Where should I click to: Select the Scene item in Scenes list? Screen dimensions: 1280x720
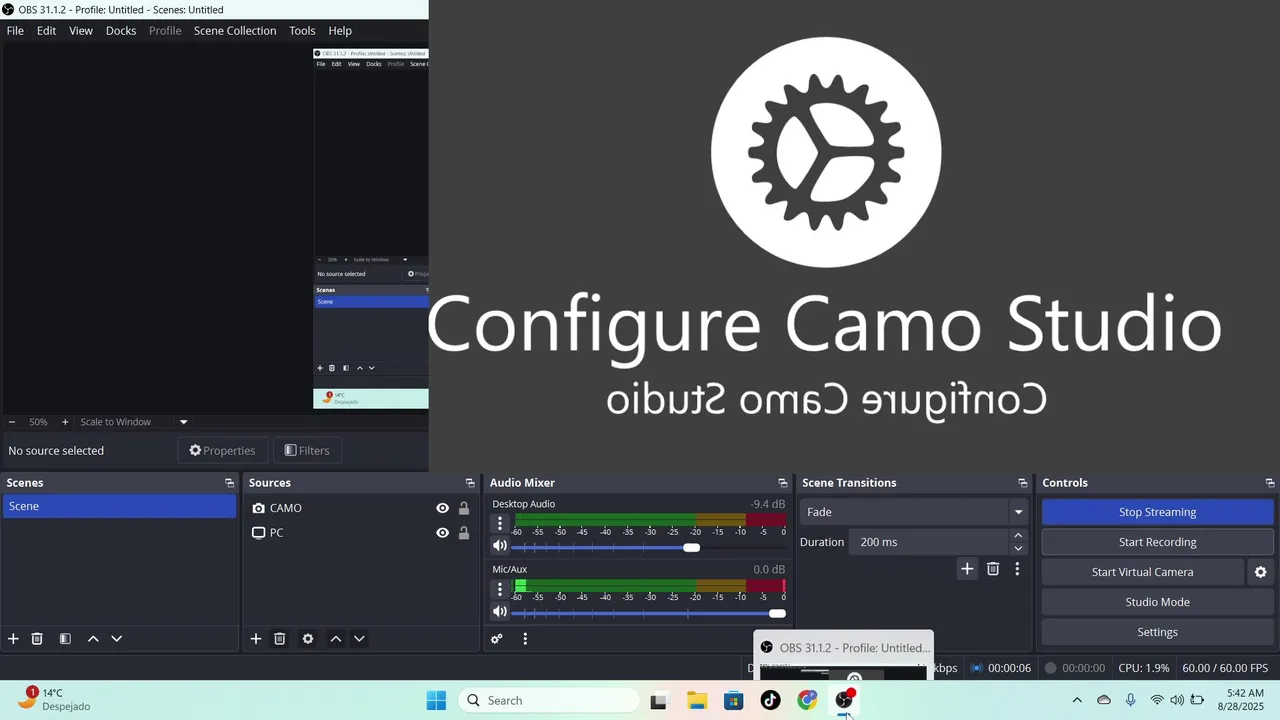point(119,506)
